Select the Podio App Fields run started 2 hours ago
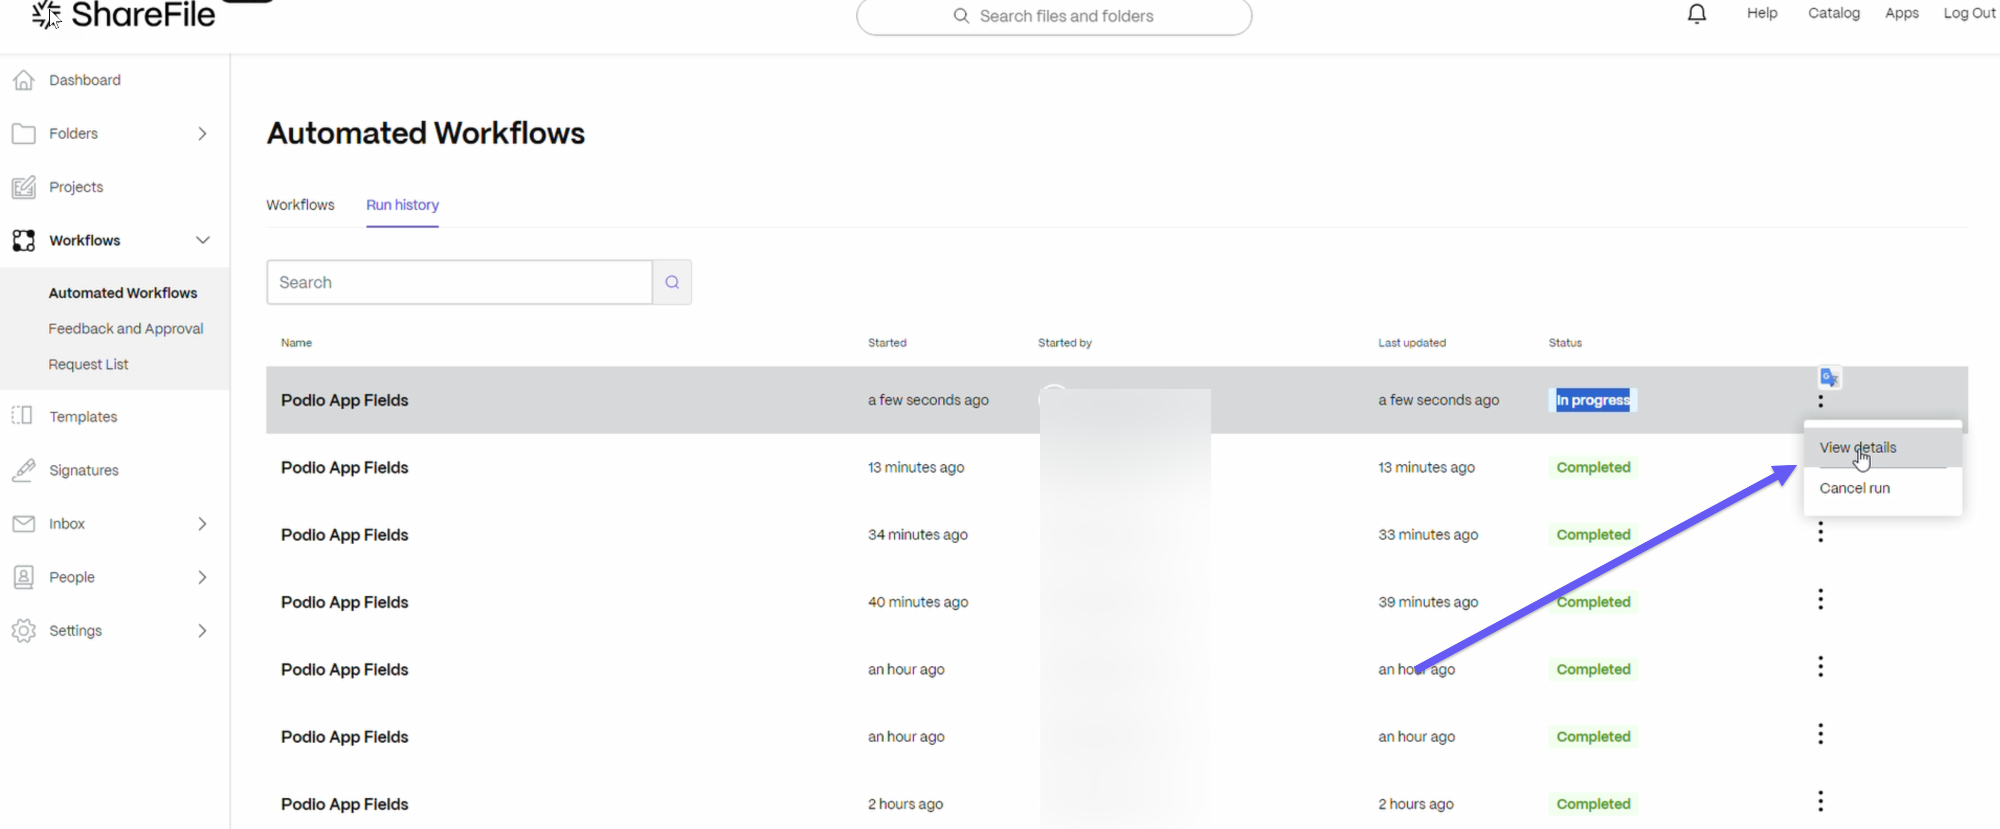Viewport: 2000px width, 829px height. tap(344, 804)
